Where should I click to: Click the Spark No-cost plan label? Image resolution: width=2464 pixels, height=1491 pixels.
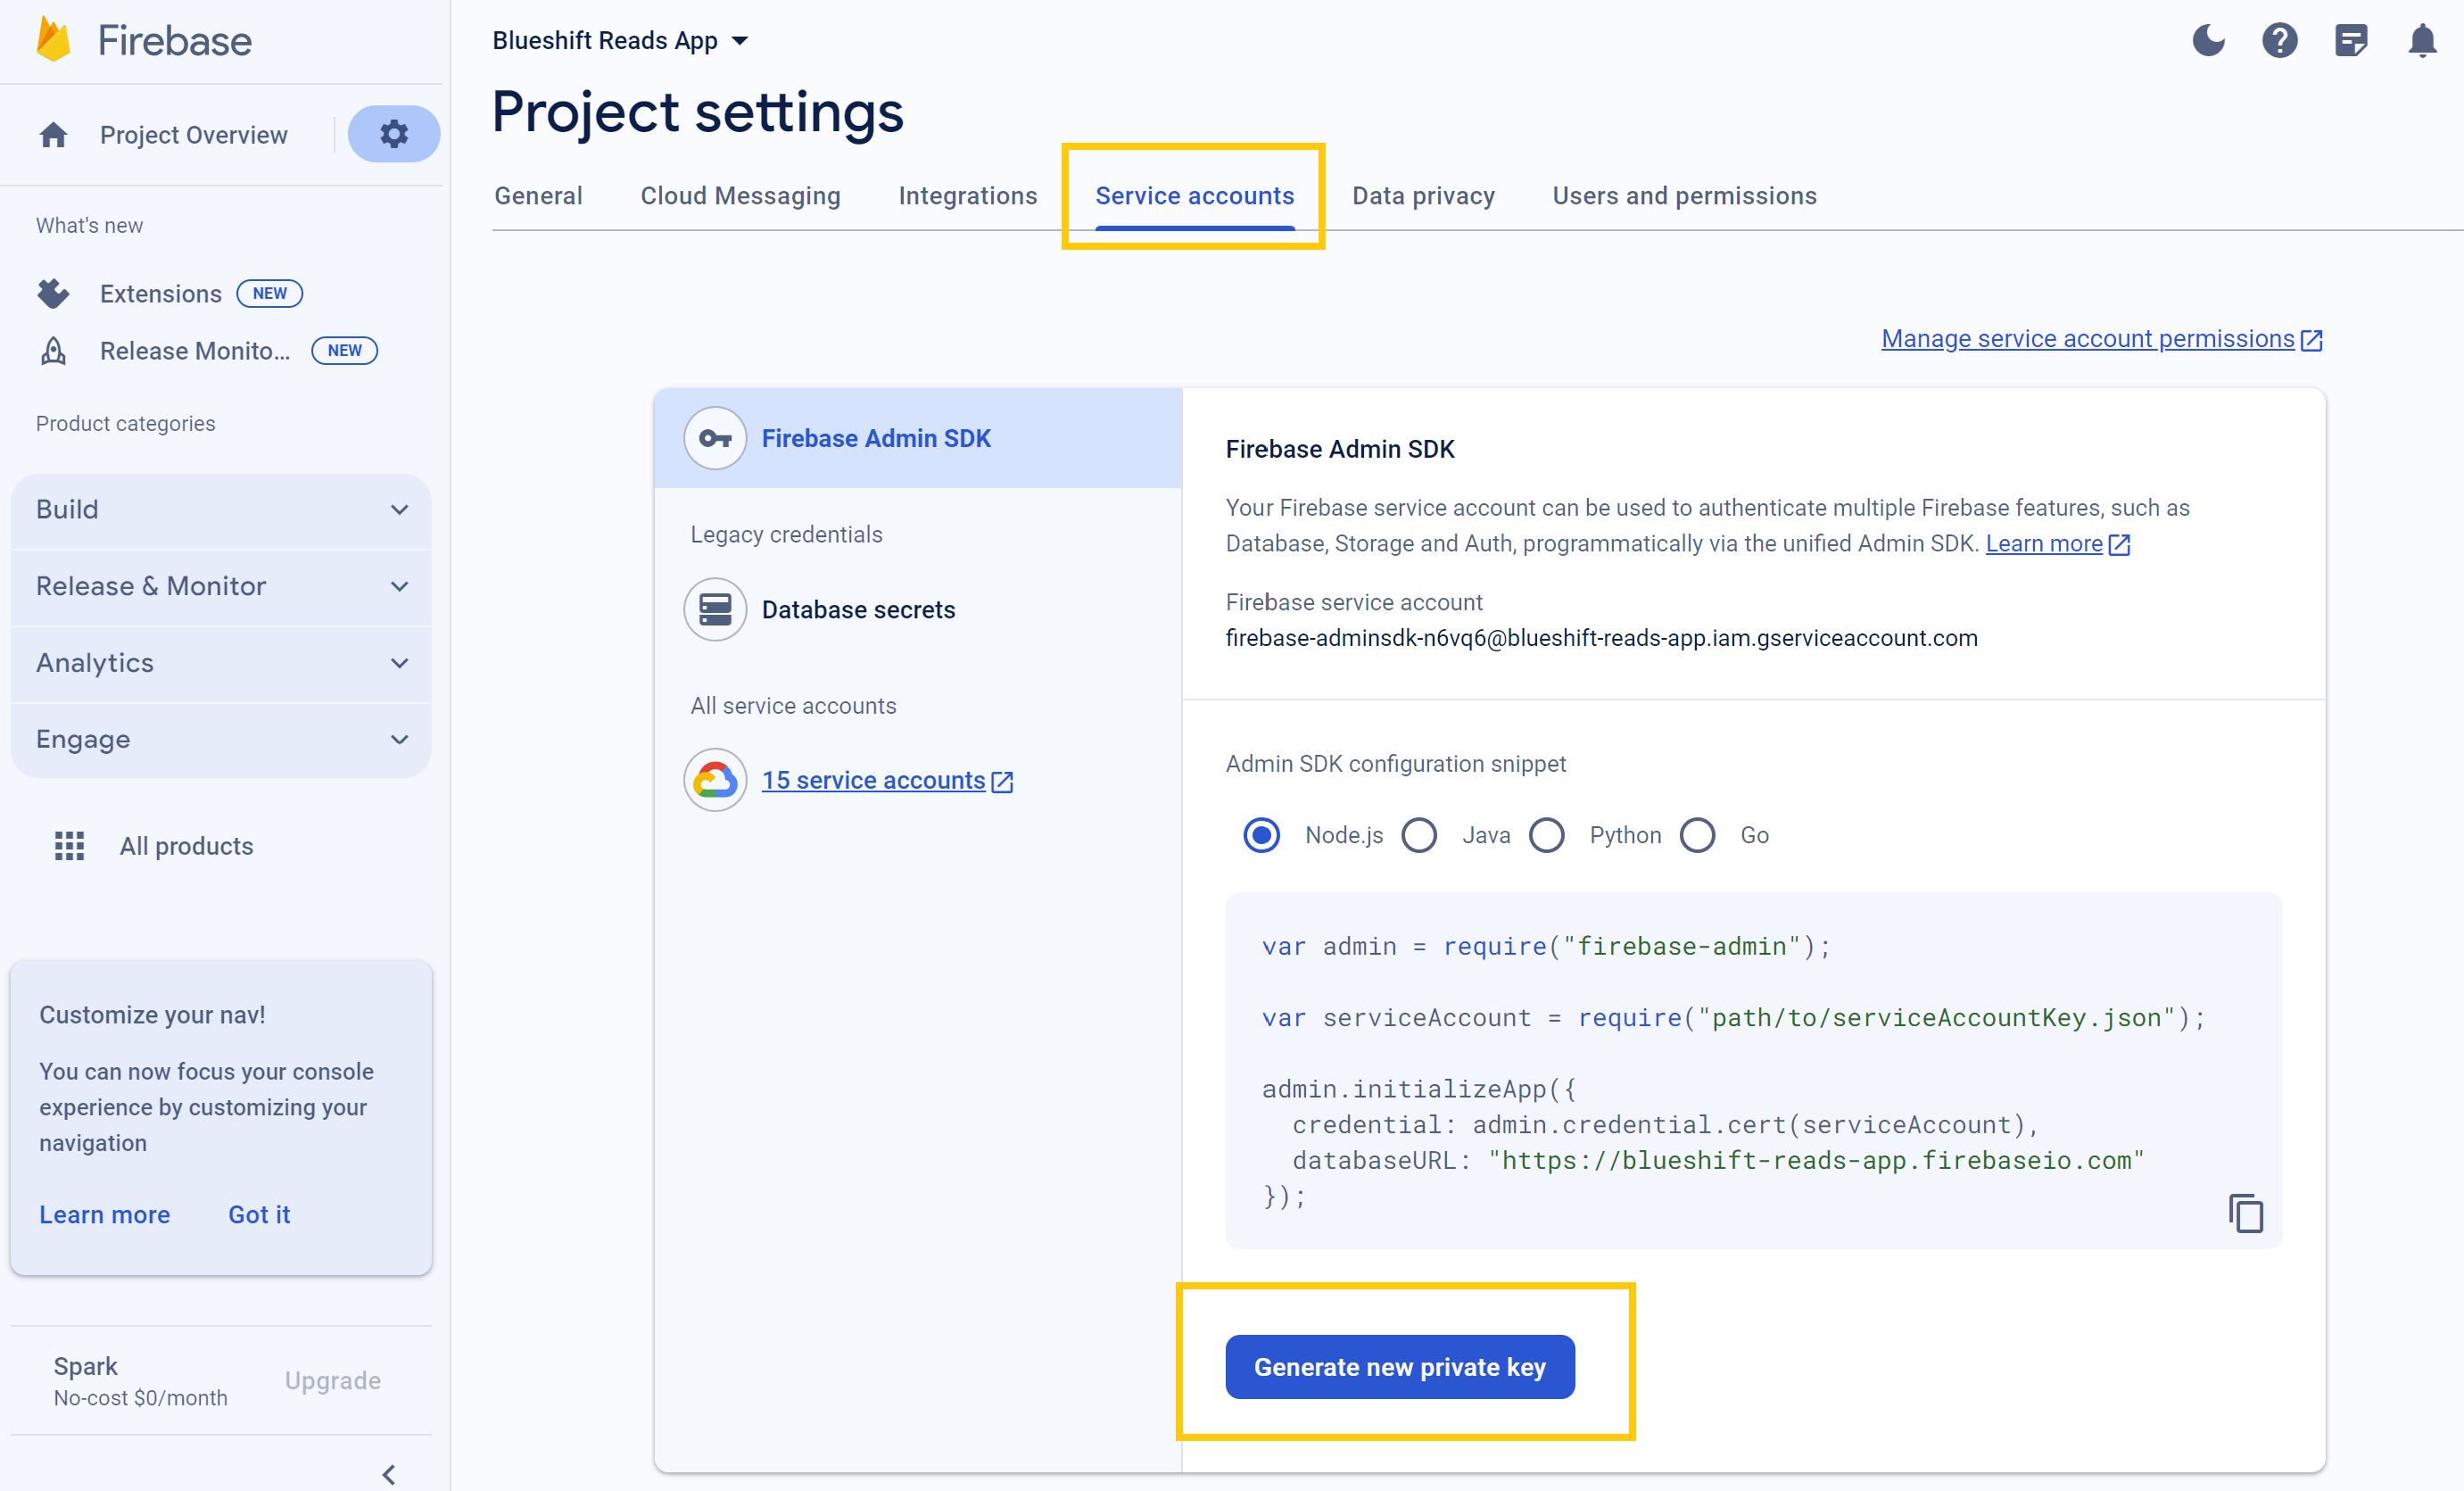point(140,1381)
